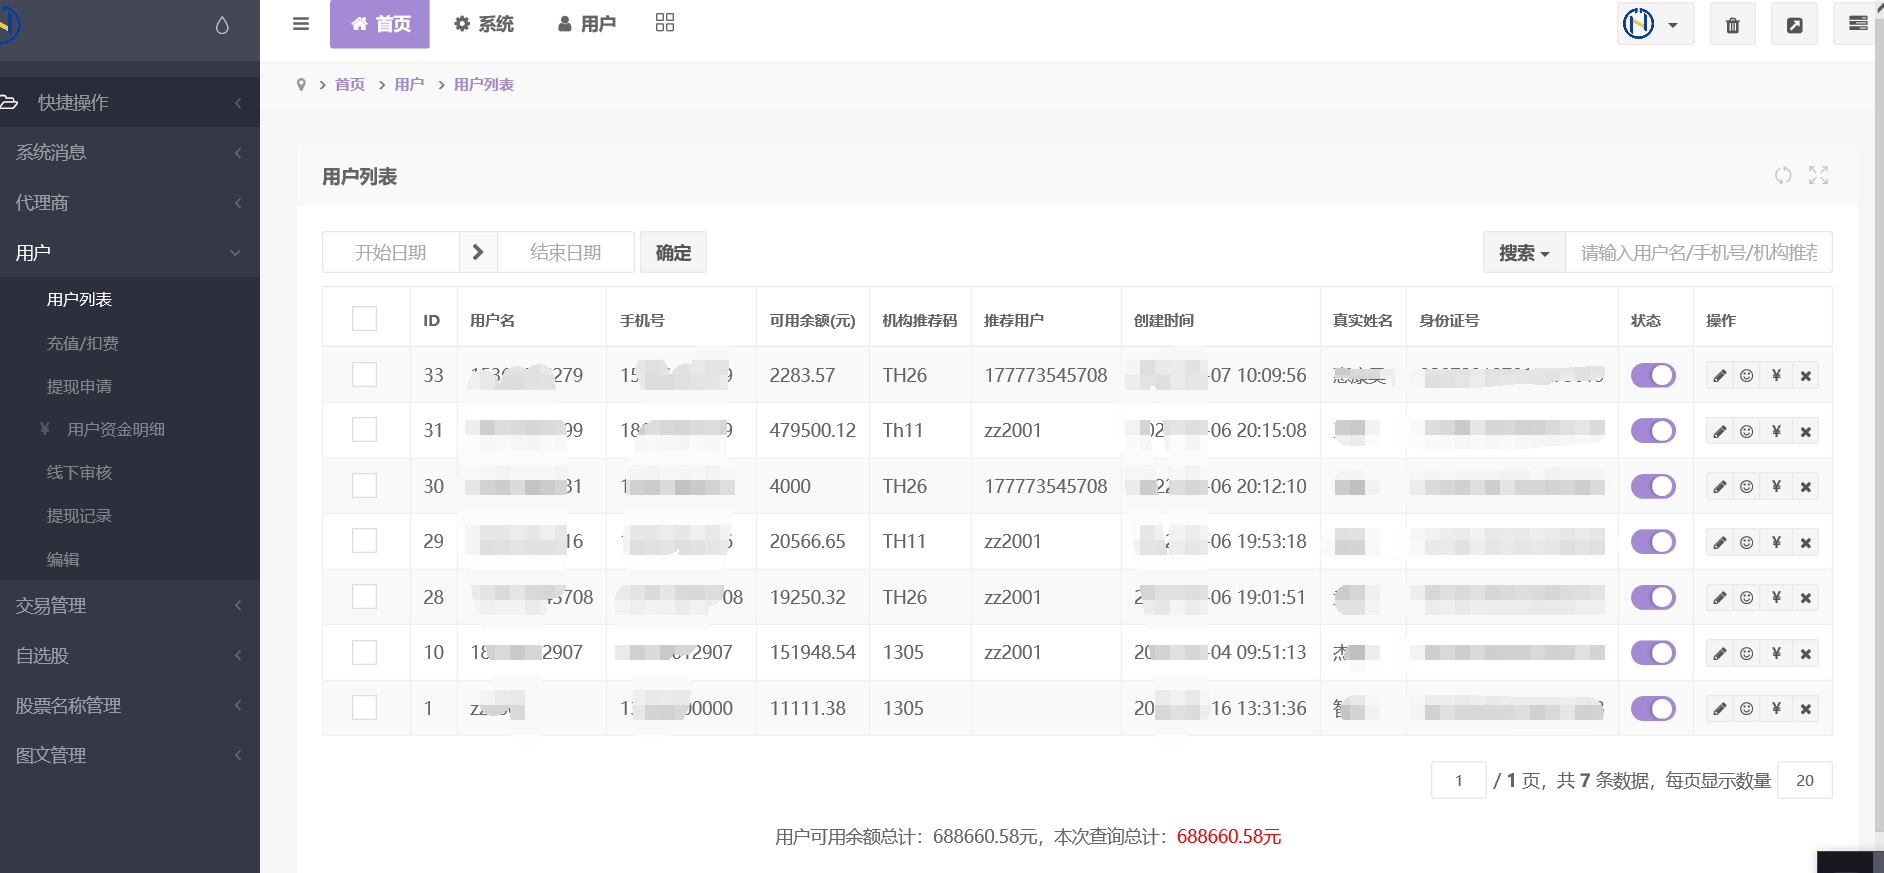Viewport: 1884px width, 873px height.
Task: Click the trash icon in top right toolbar
Action: 1733,25
